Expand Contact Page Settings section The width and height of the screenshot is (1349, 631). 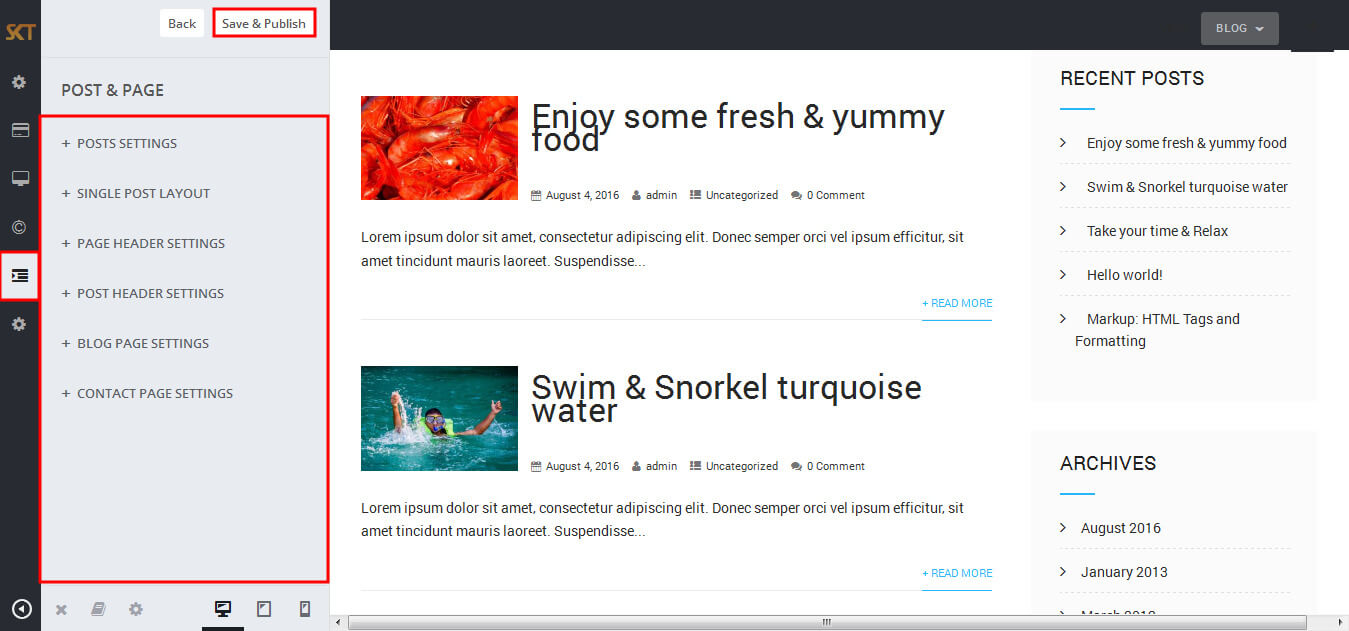pyautogui.click(x=147, y=393)
